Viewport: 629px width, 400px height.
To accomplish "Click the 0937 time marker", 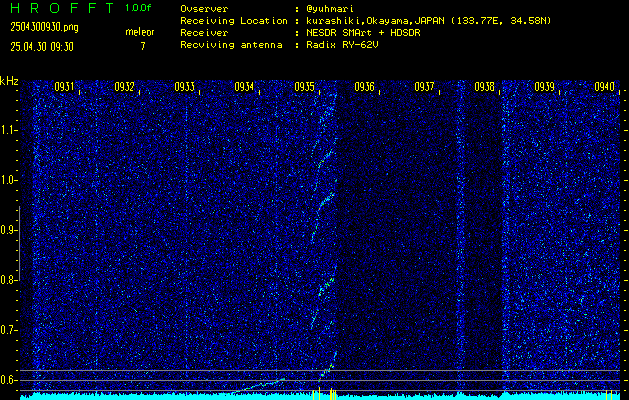I will 424,87.
